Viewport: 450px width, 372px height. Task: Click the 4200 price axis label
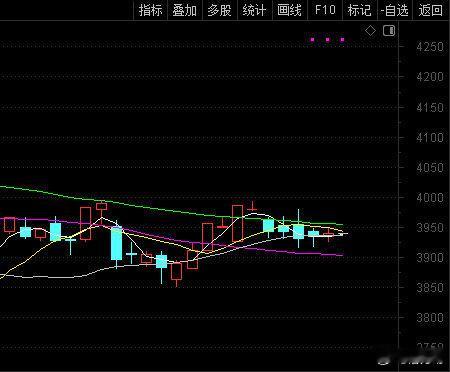coord(430,77)
